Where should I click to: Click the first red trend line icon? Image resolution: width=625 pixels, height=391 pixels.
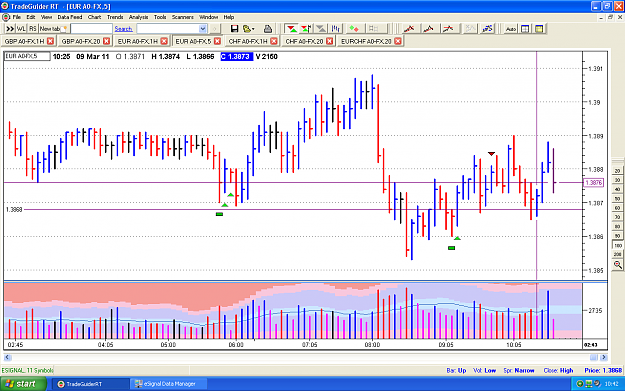coord(409,29)
